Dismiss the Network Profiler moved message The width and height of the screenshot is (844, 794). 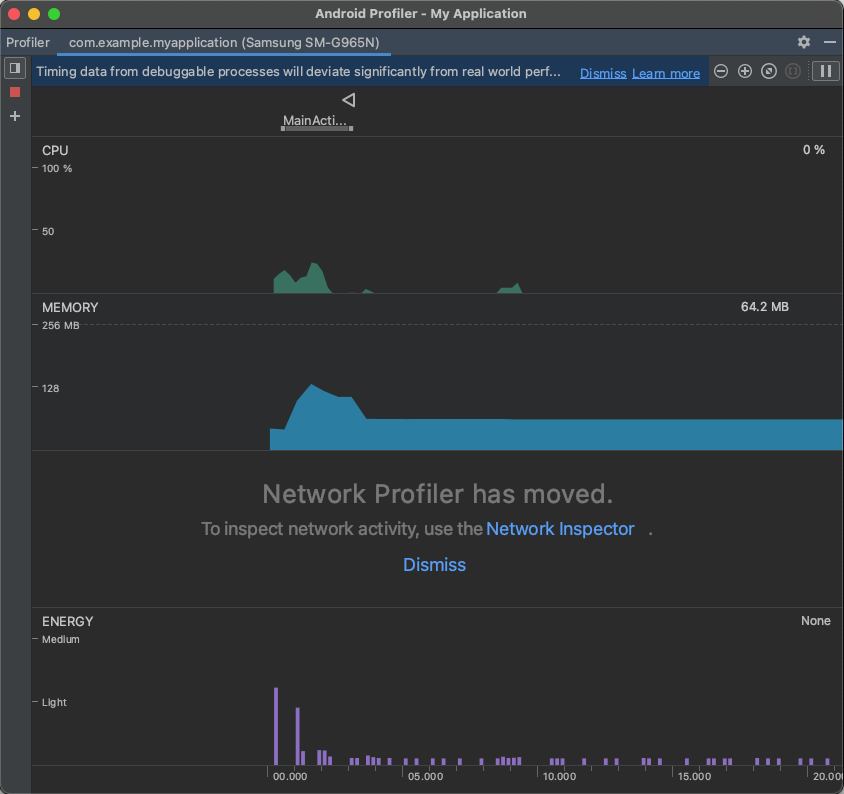434,565
